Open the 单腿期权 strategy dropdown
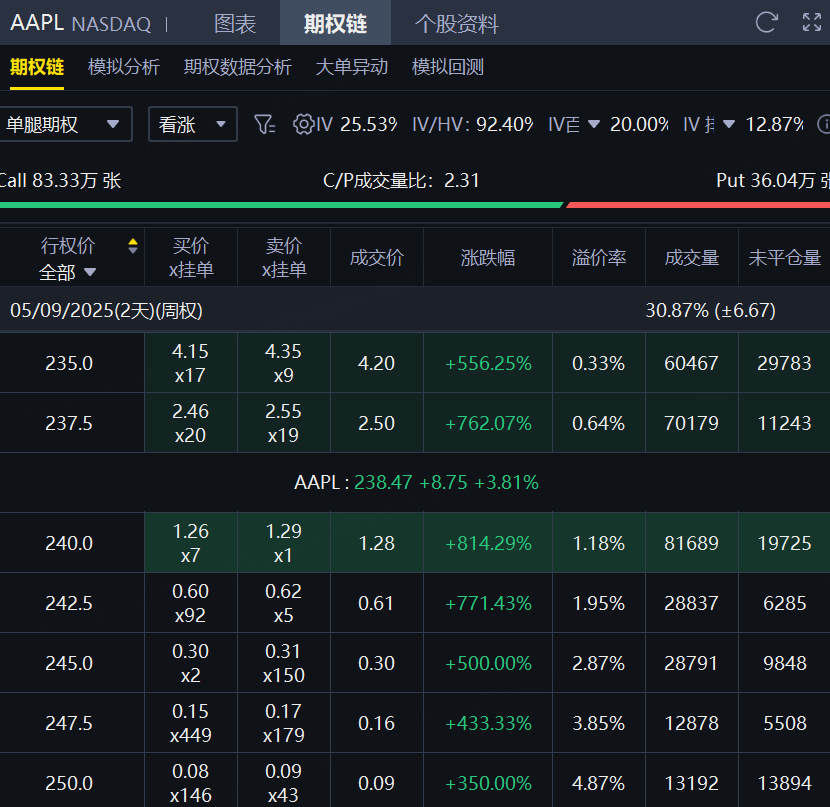The width and height of the screenshot is (830, 807). [64, 125]
